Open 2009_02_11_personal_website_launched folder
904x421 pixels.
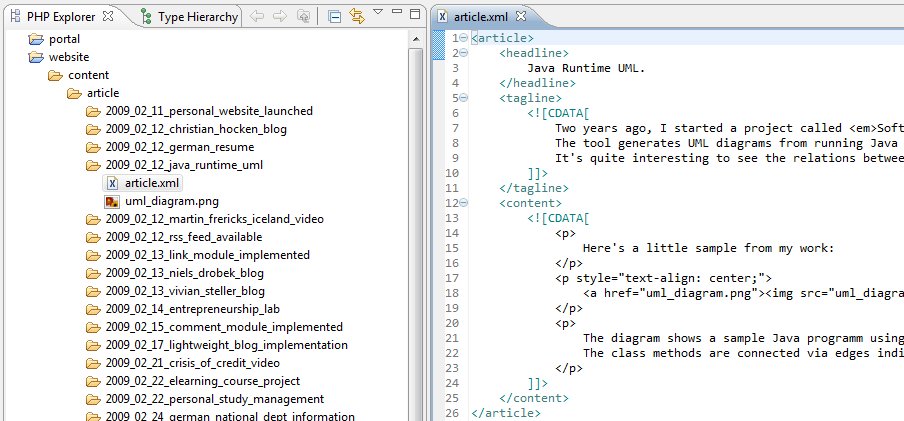pos(209,111)
